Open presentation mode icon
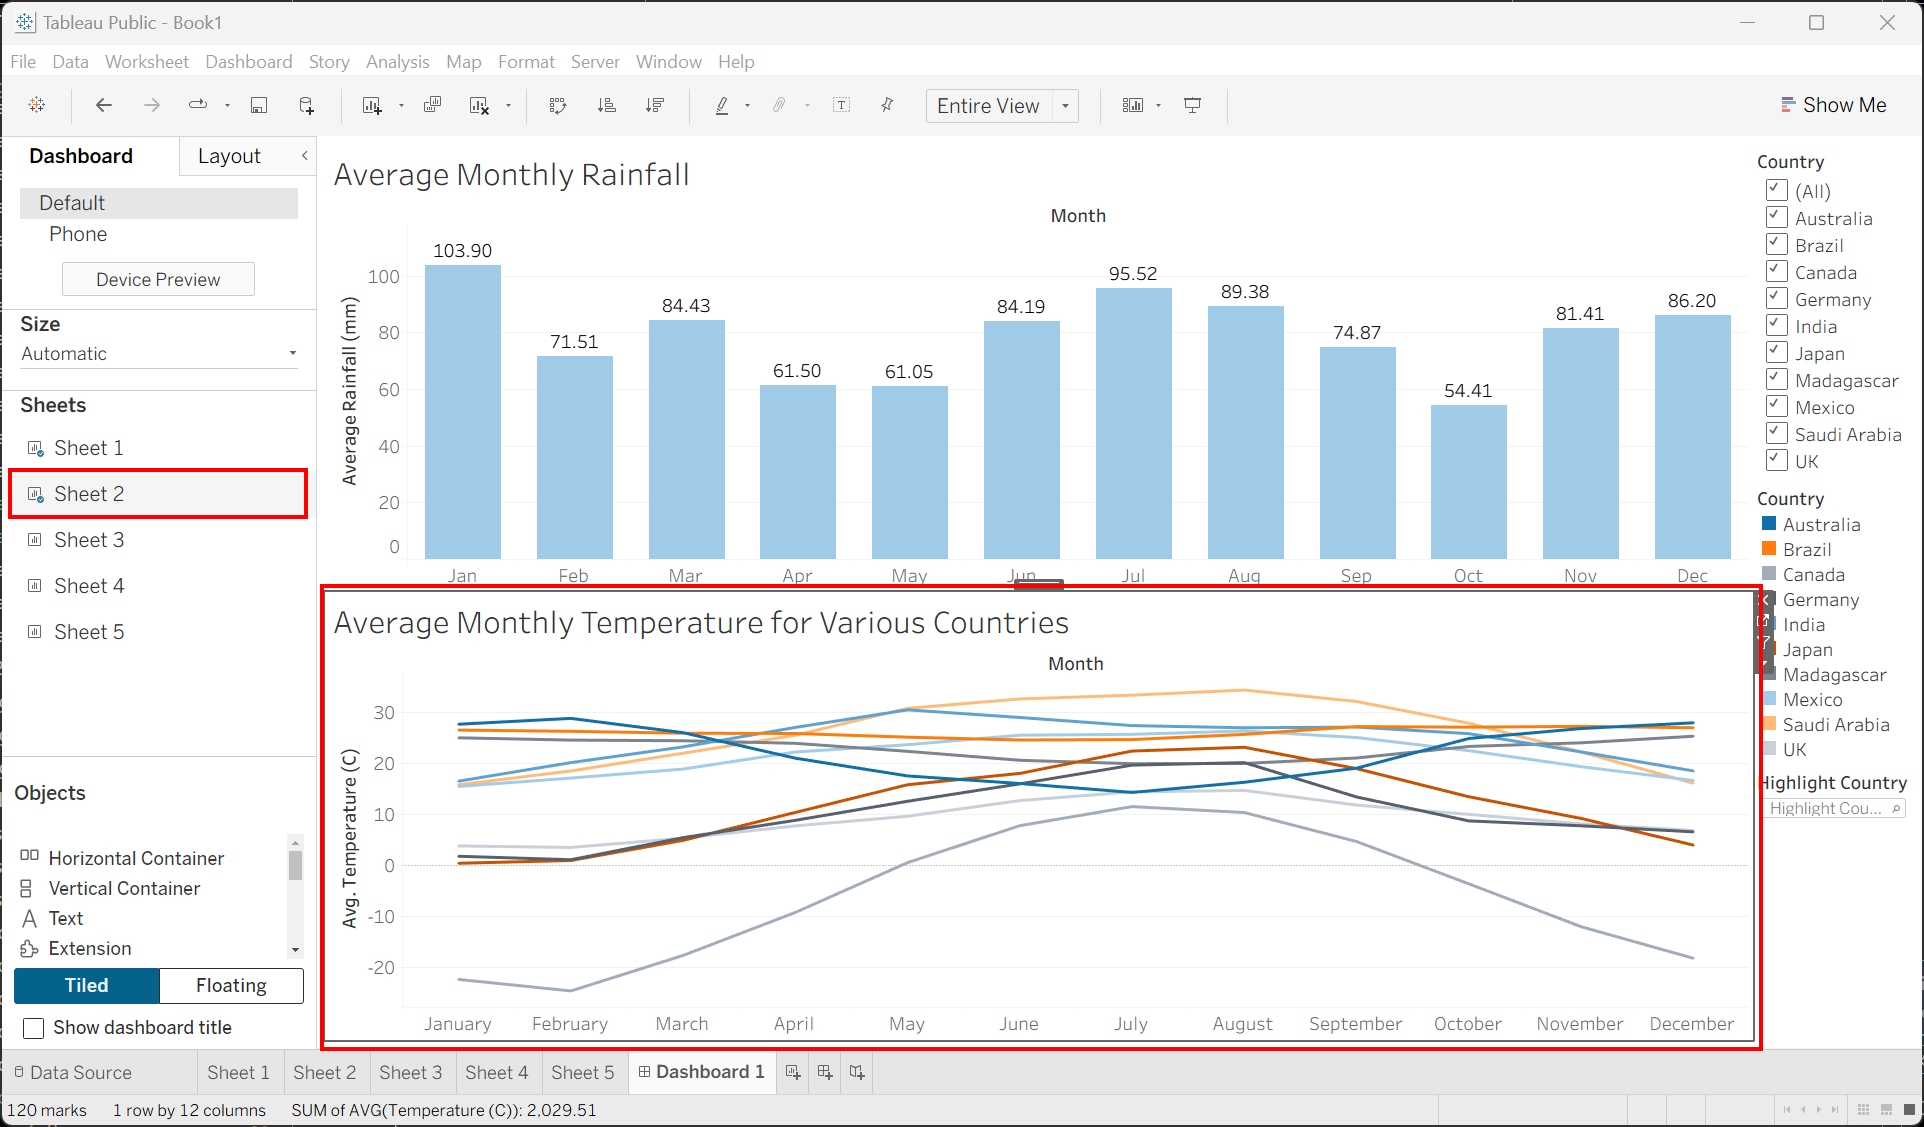 click(1192, 105)
